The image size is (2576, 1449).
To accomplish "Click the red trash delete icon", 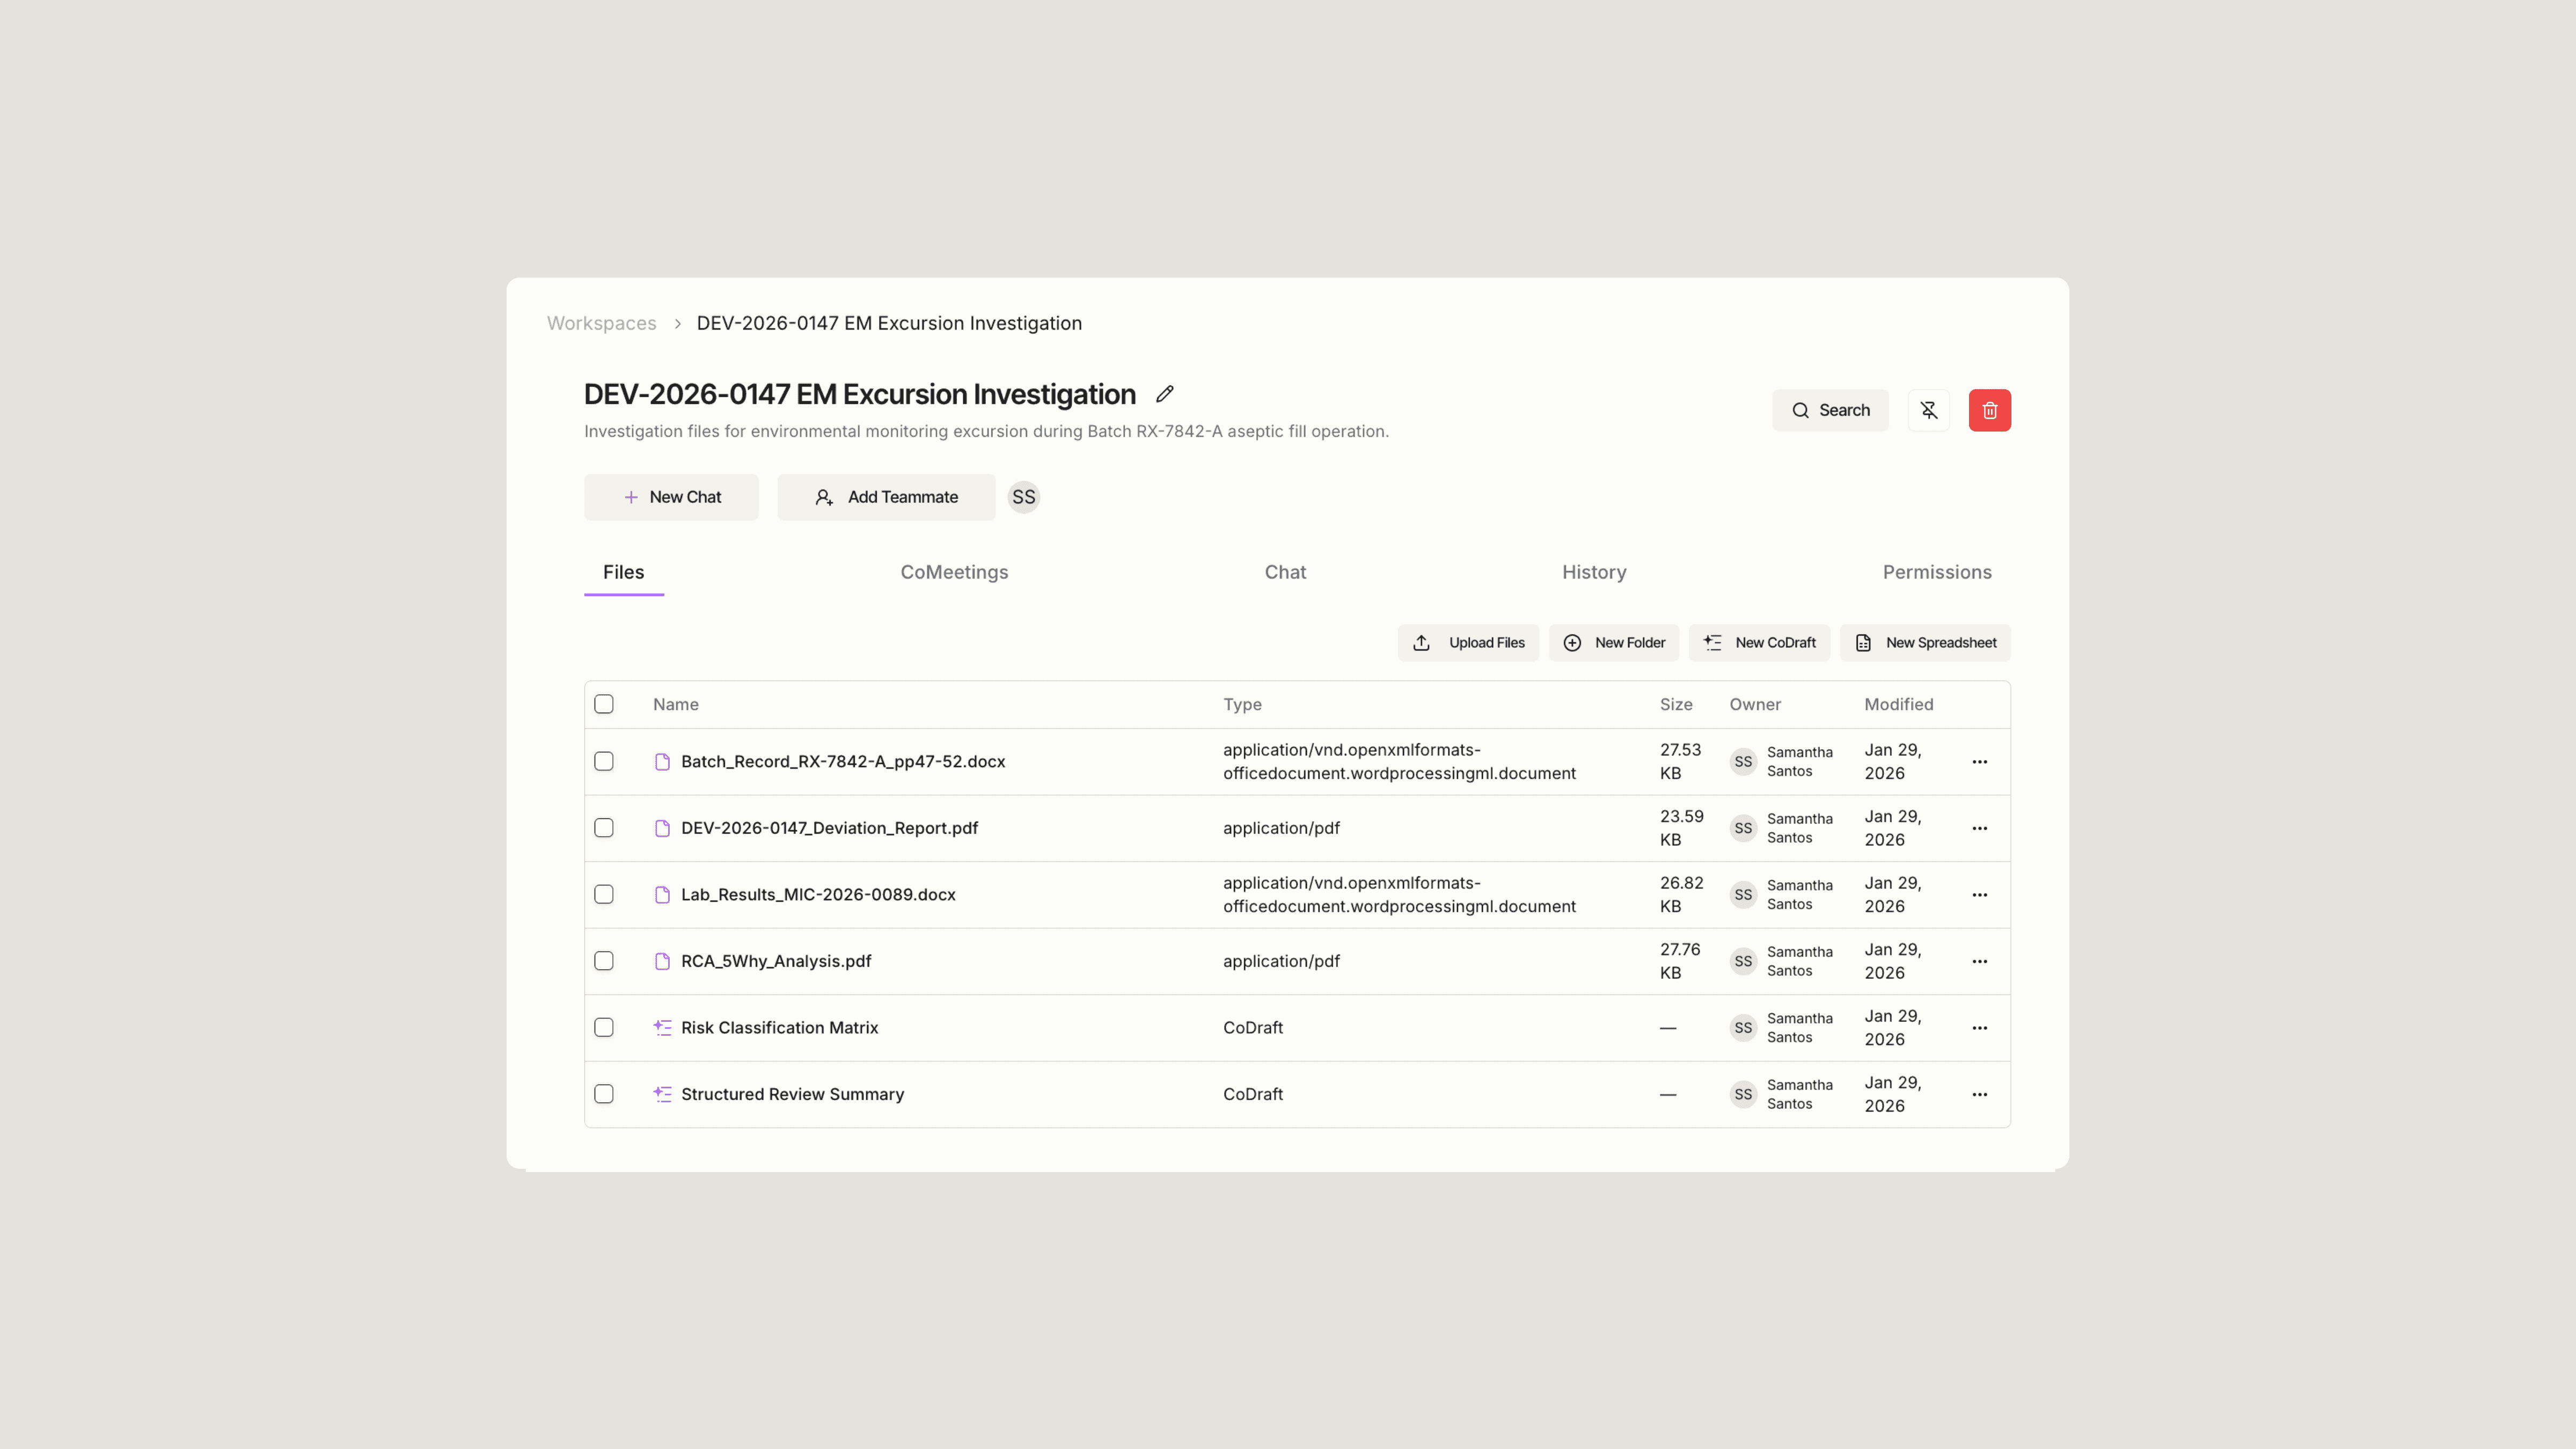I will point(1989,410).
